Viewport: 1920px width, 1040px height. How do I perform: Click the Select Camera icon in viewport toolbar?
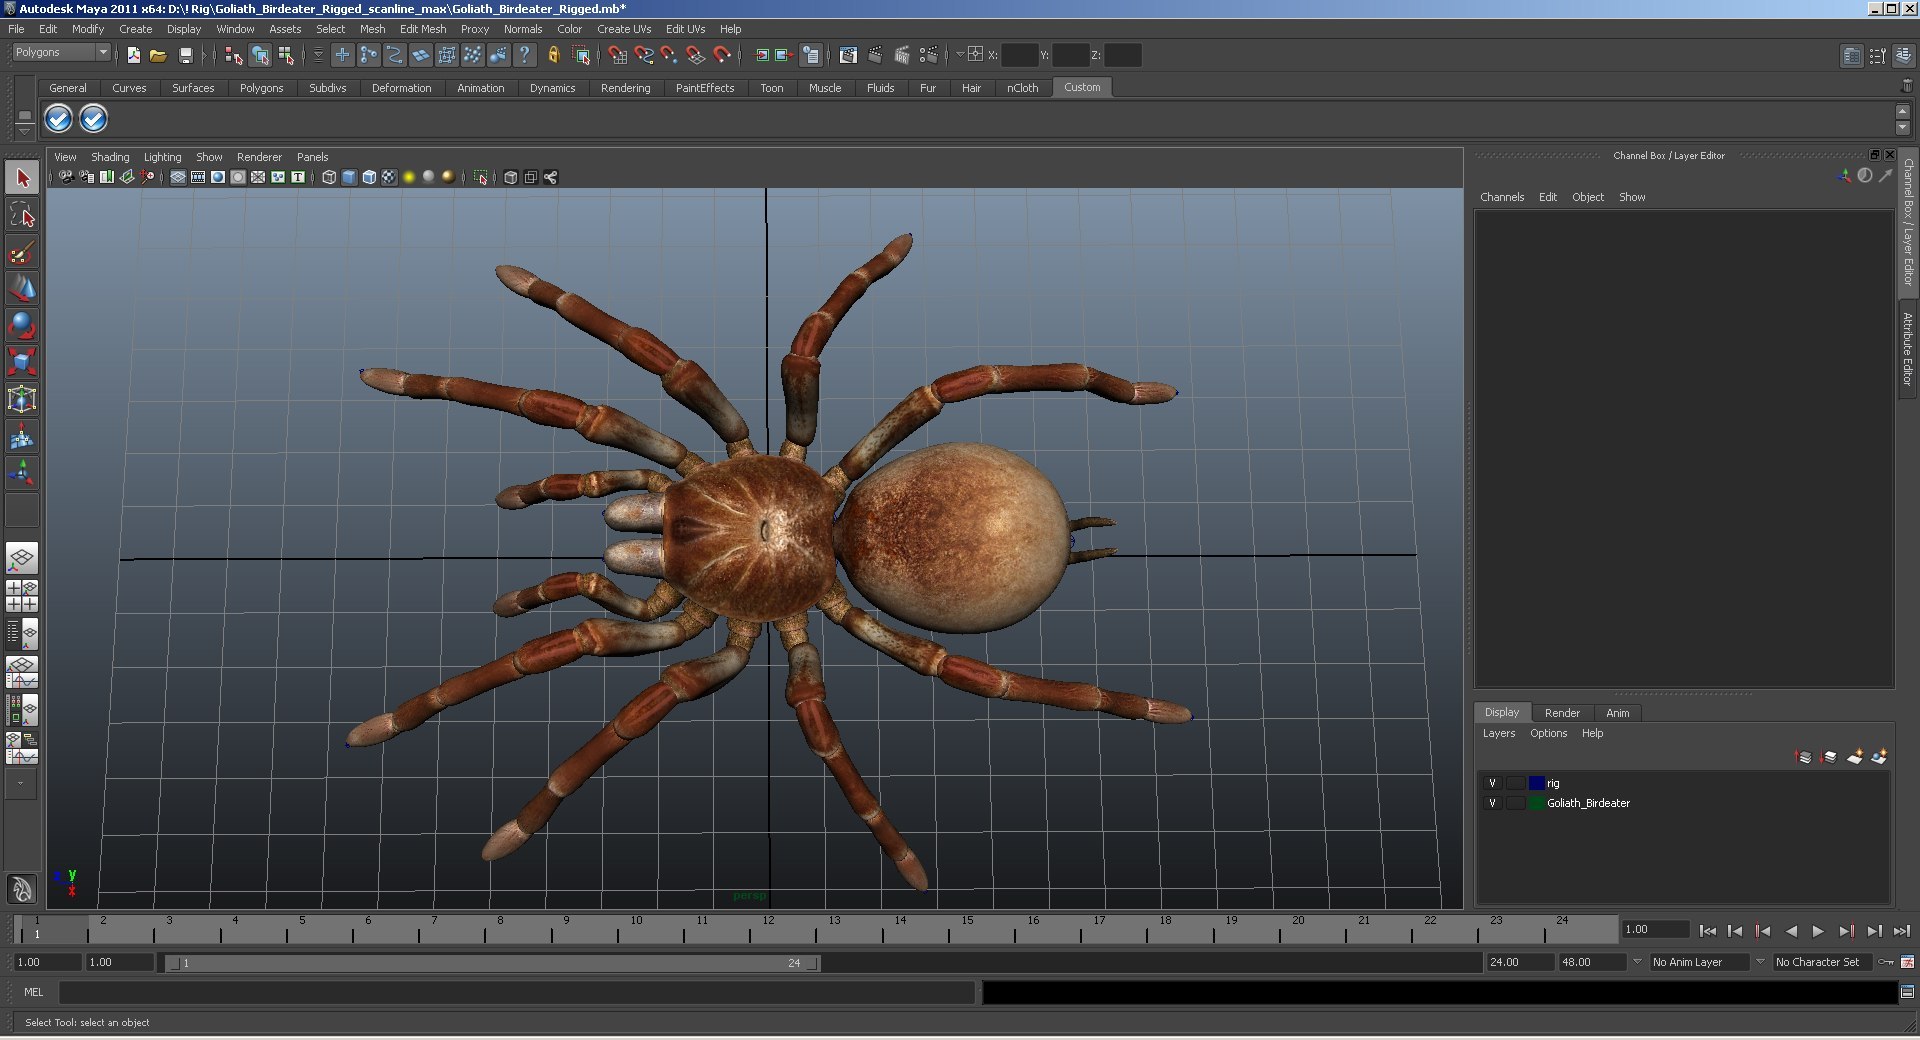click(x=66, y=177)
